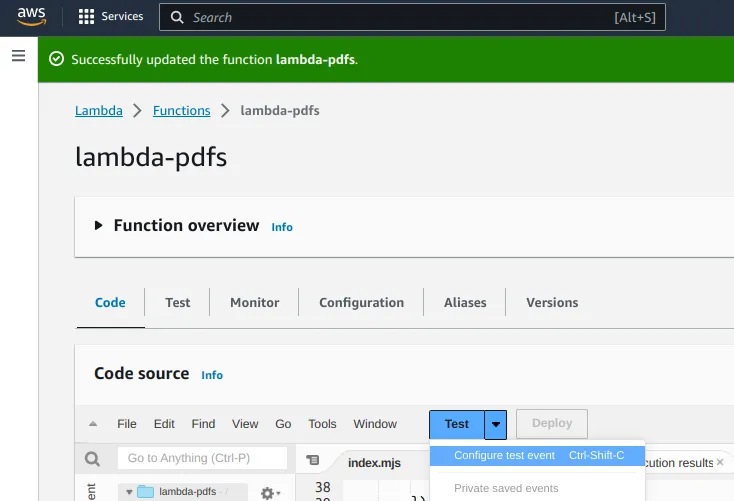Viewport: 734px width, 501px height.
Task: Select the index.mjs editor tab
Action: [374, 463]
